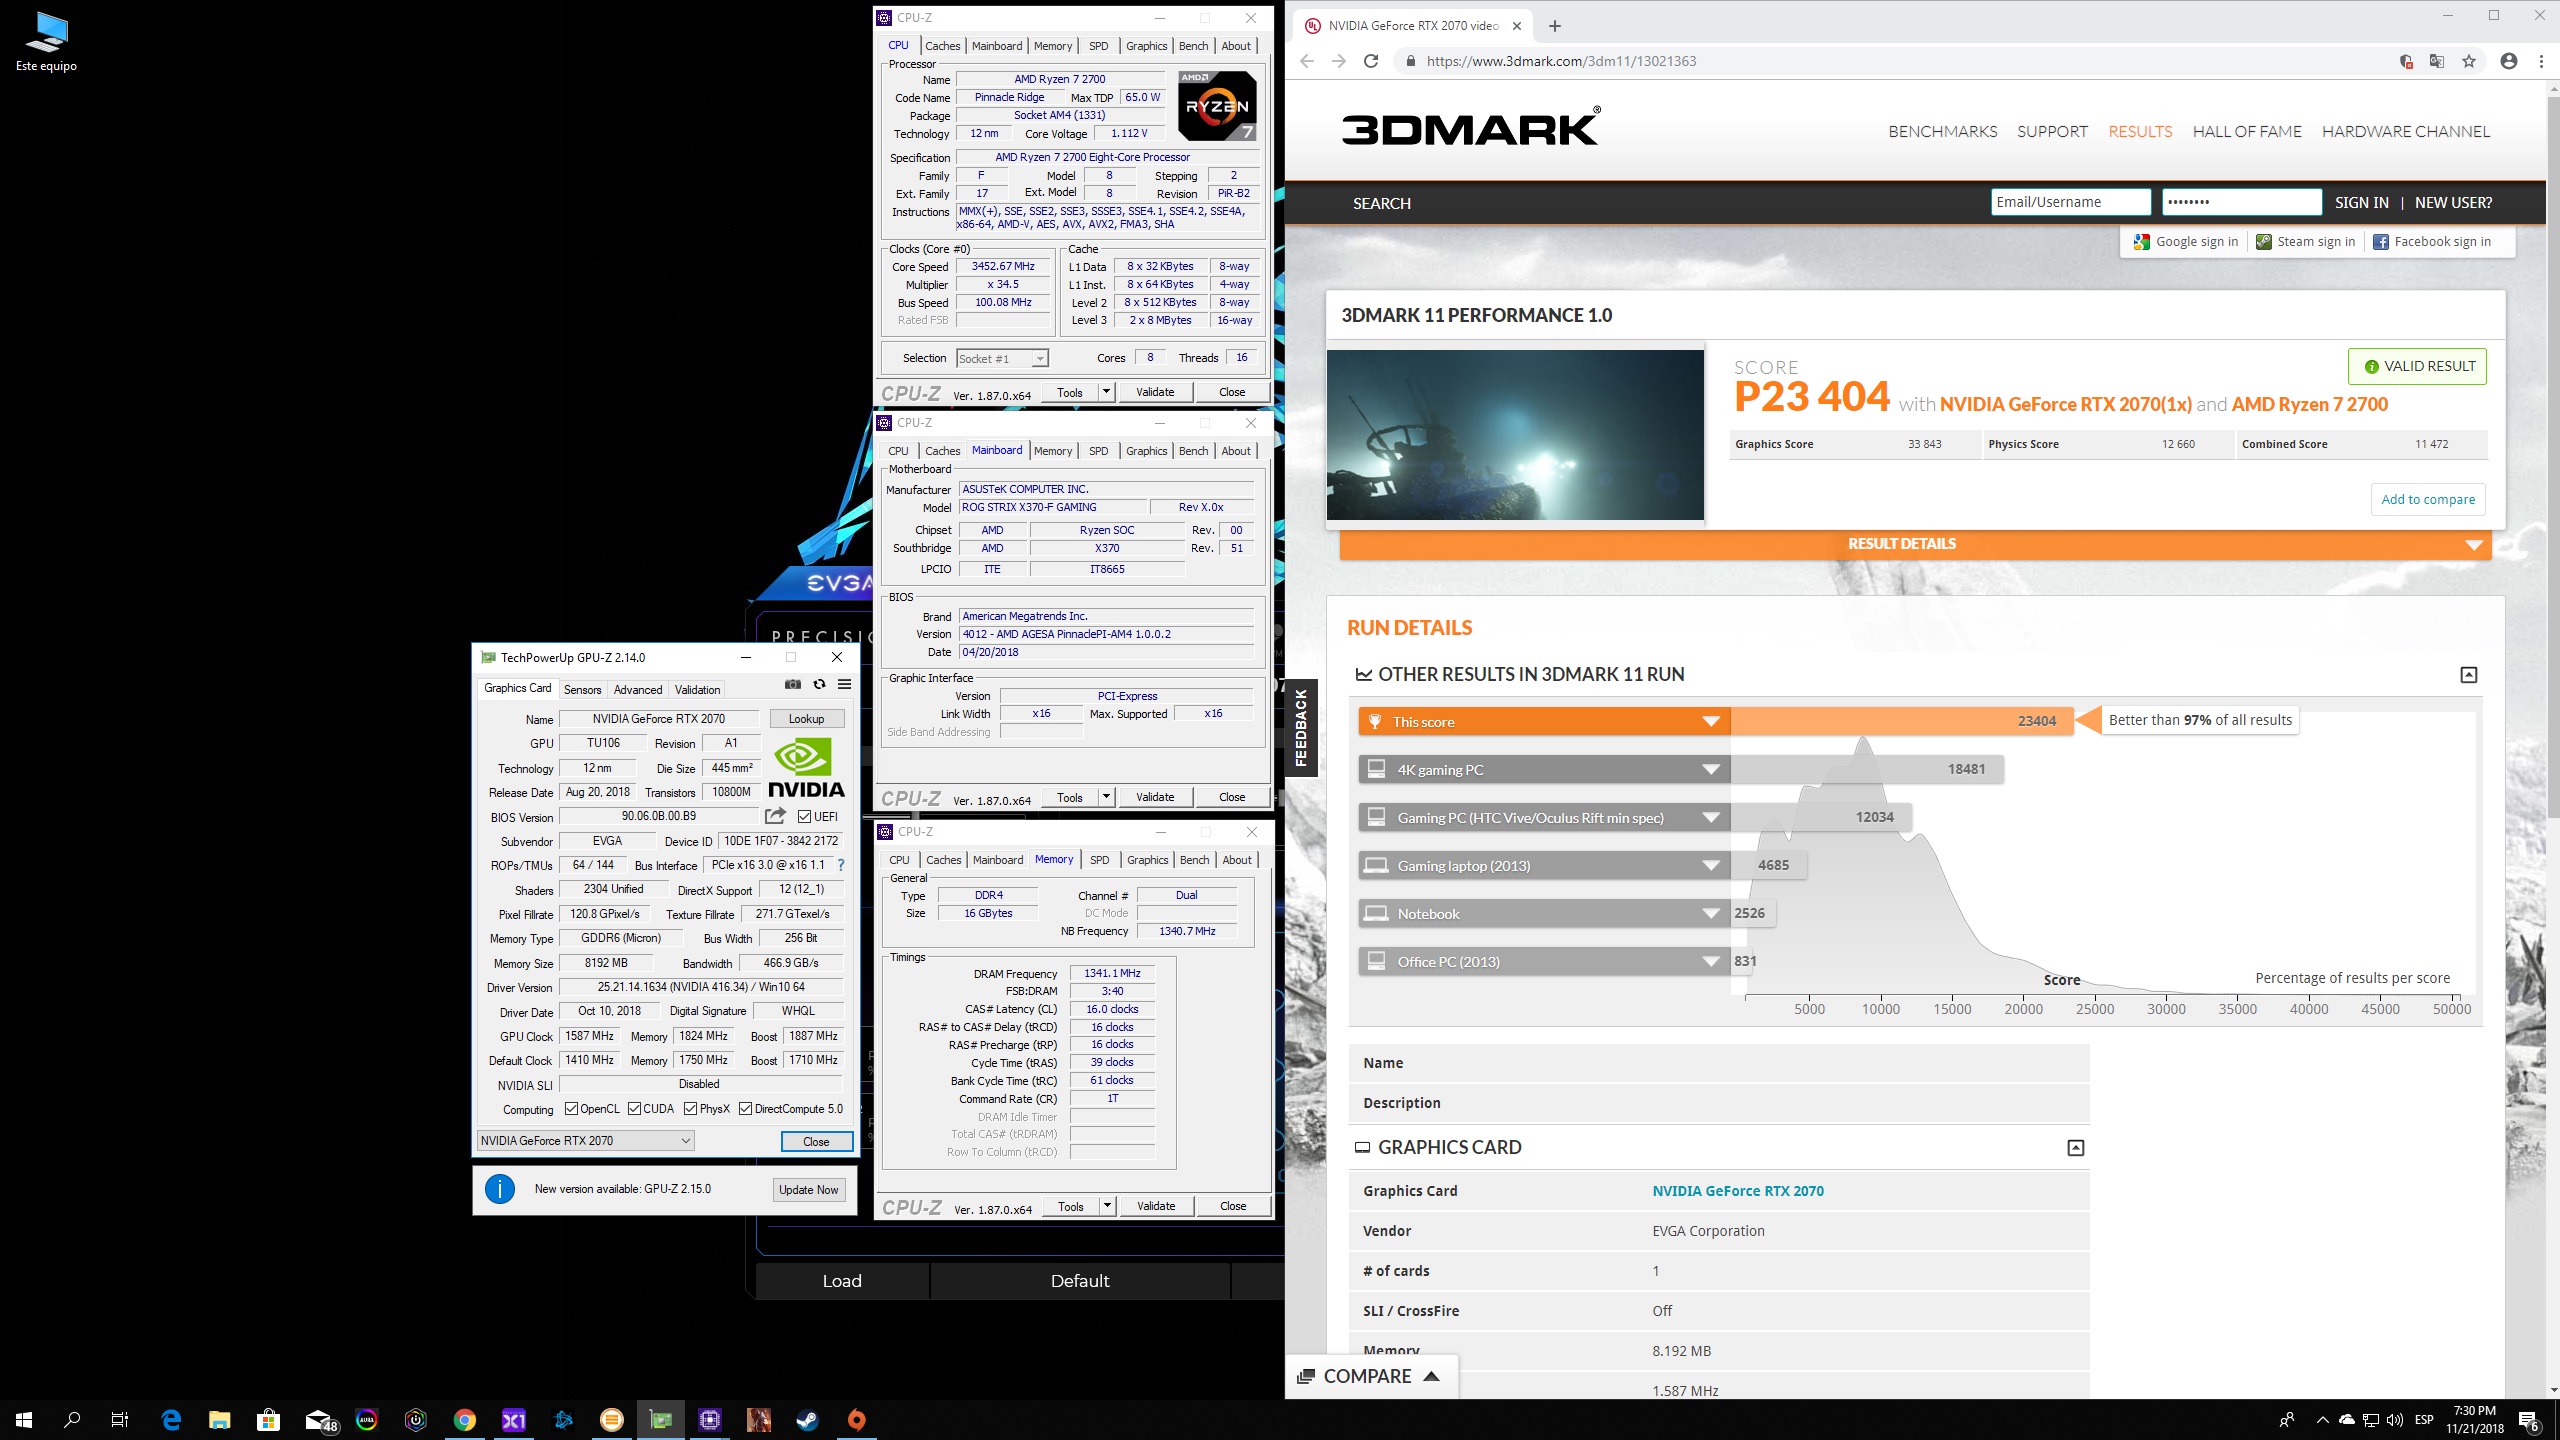Click the benchmark scene thumbnail image
Viewport: 2560px width, 1440px height.
tap(1515, 434)
